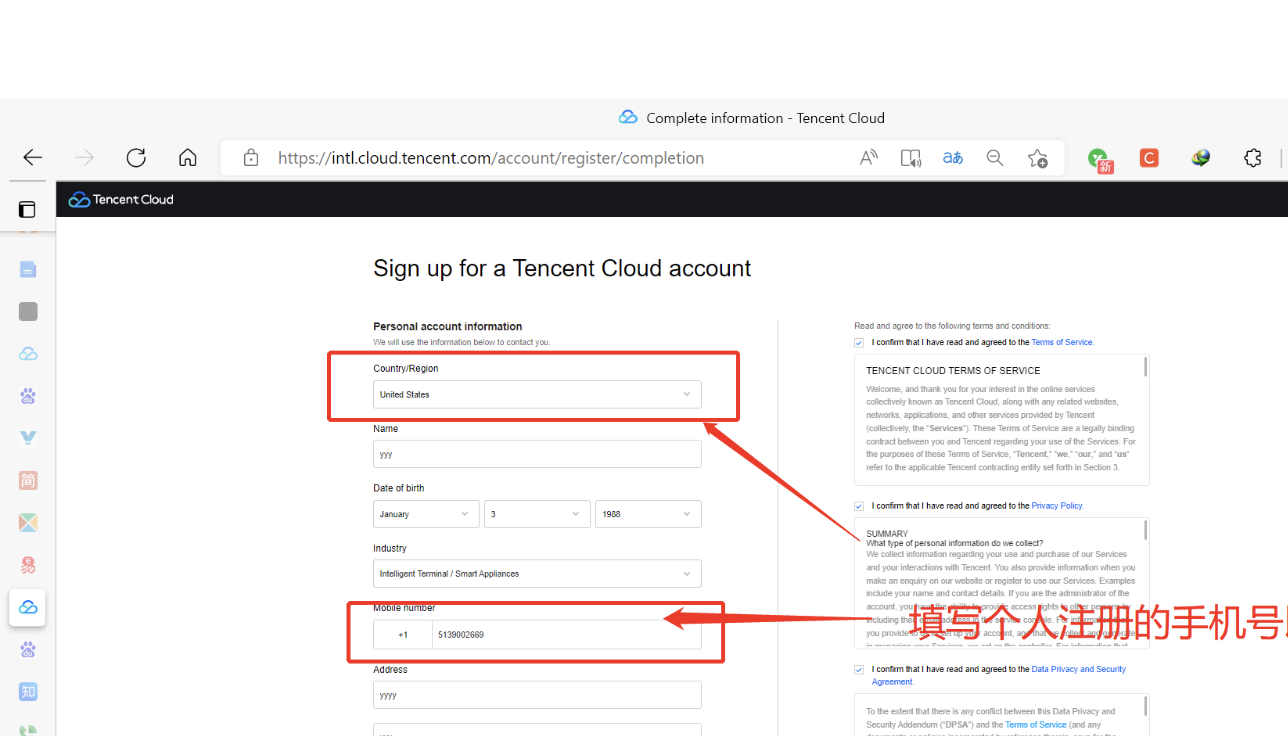
Task: Click the translate page icon
Action: [952, 158]
